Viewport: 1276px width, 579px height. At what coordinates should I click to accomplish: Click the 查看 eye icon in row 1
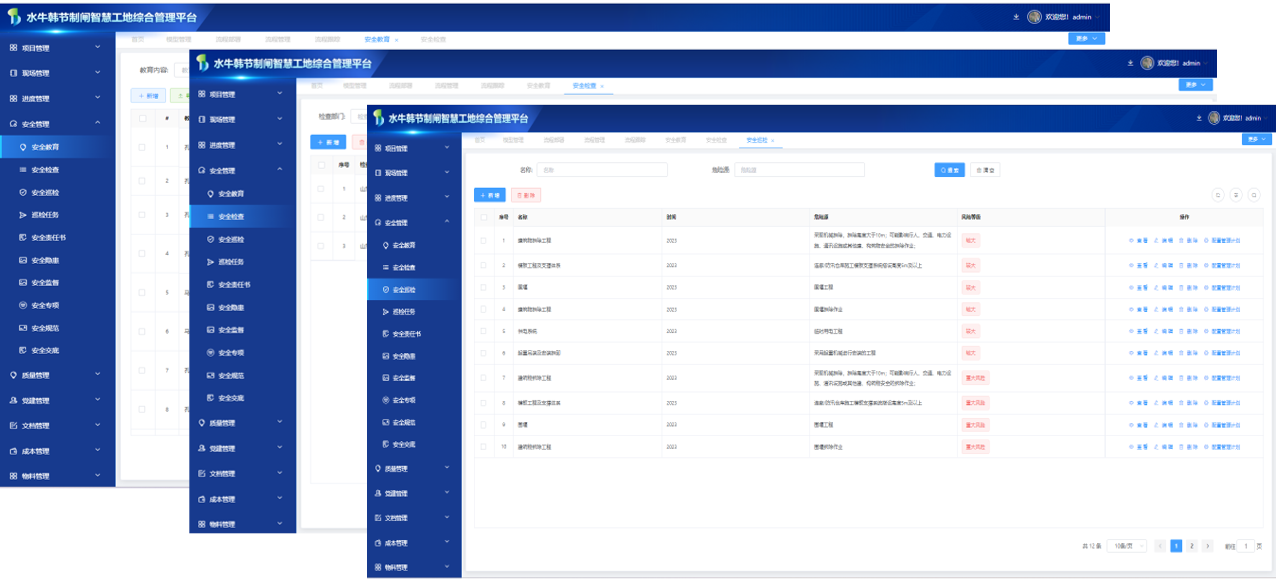pyautogui.click(x=1132, y=240)
